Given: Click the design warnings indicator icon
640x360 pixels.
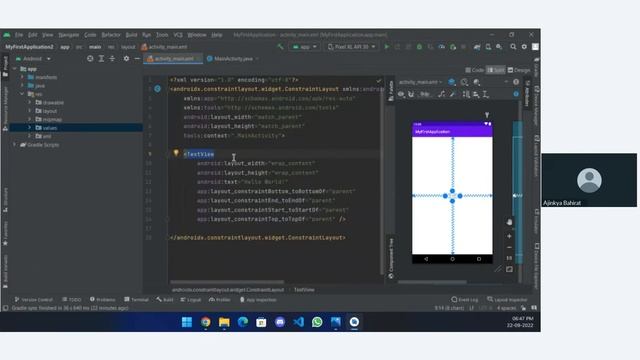Looking at the screenshot, I should click(x=516, y=82).
